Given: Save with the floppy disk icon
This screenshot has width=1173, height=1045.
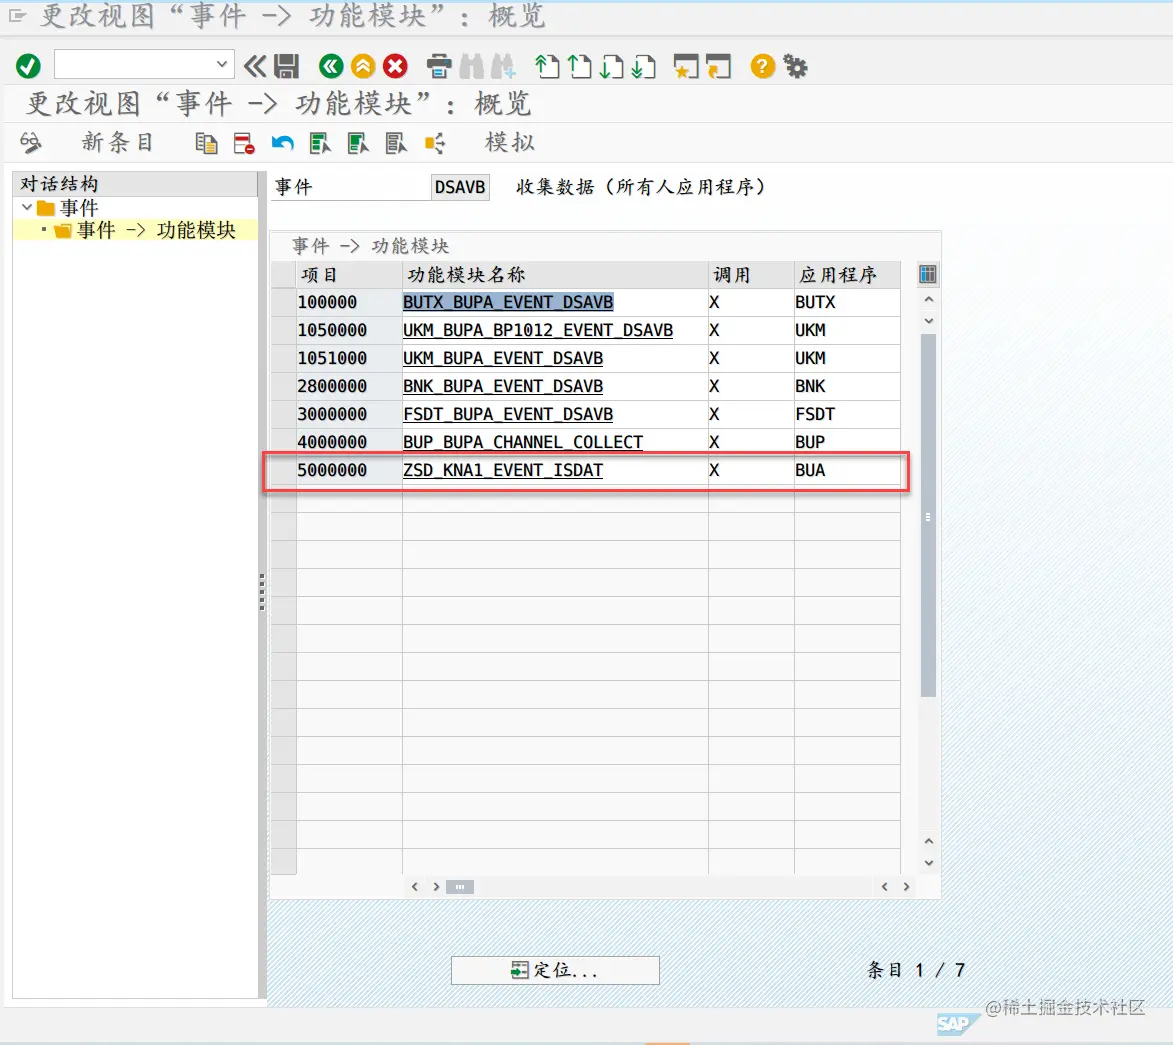Looking at the screenshot, I should [x=287, y=67].
